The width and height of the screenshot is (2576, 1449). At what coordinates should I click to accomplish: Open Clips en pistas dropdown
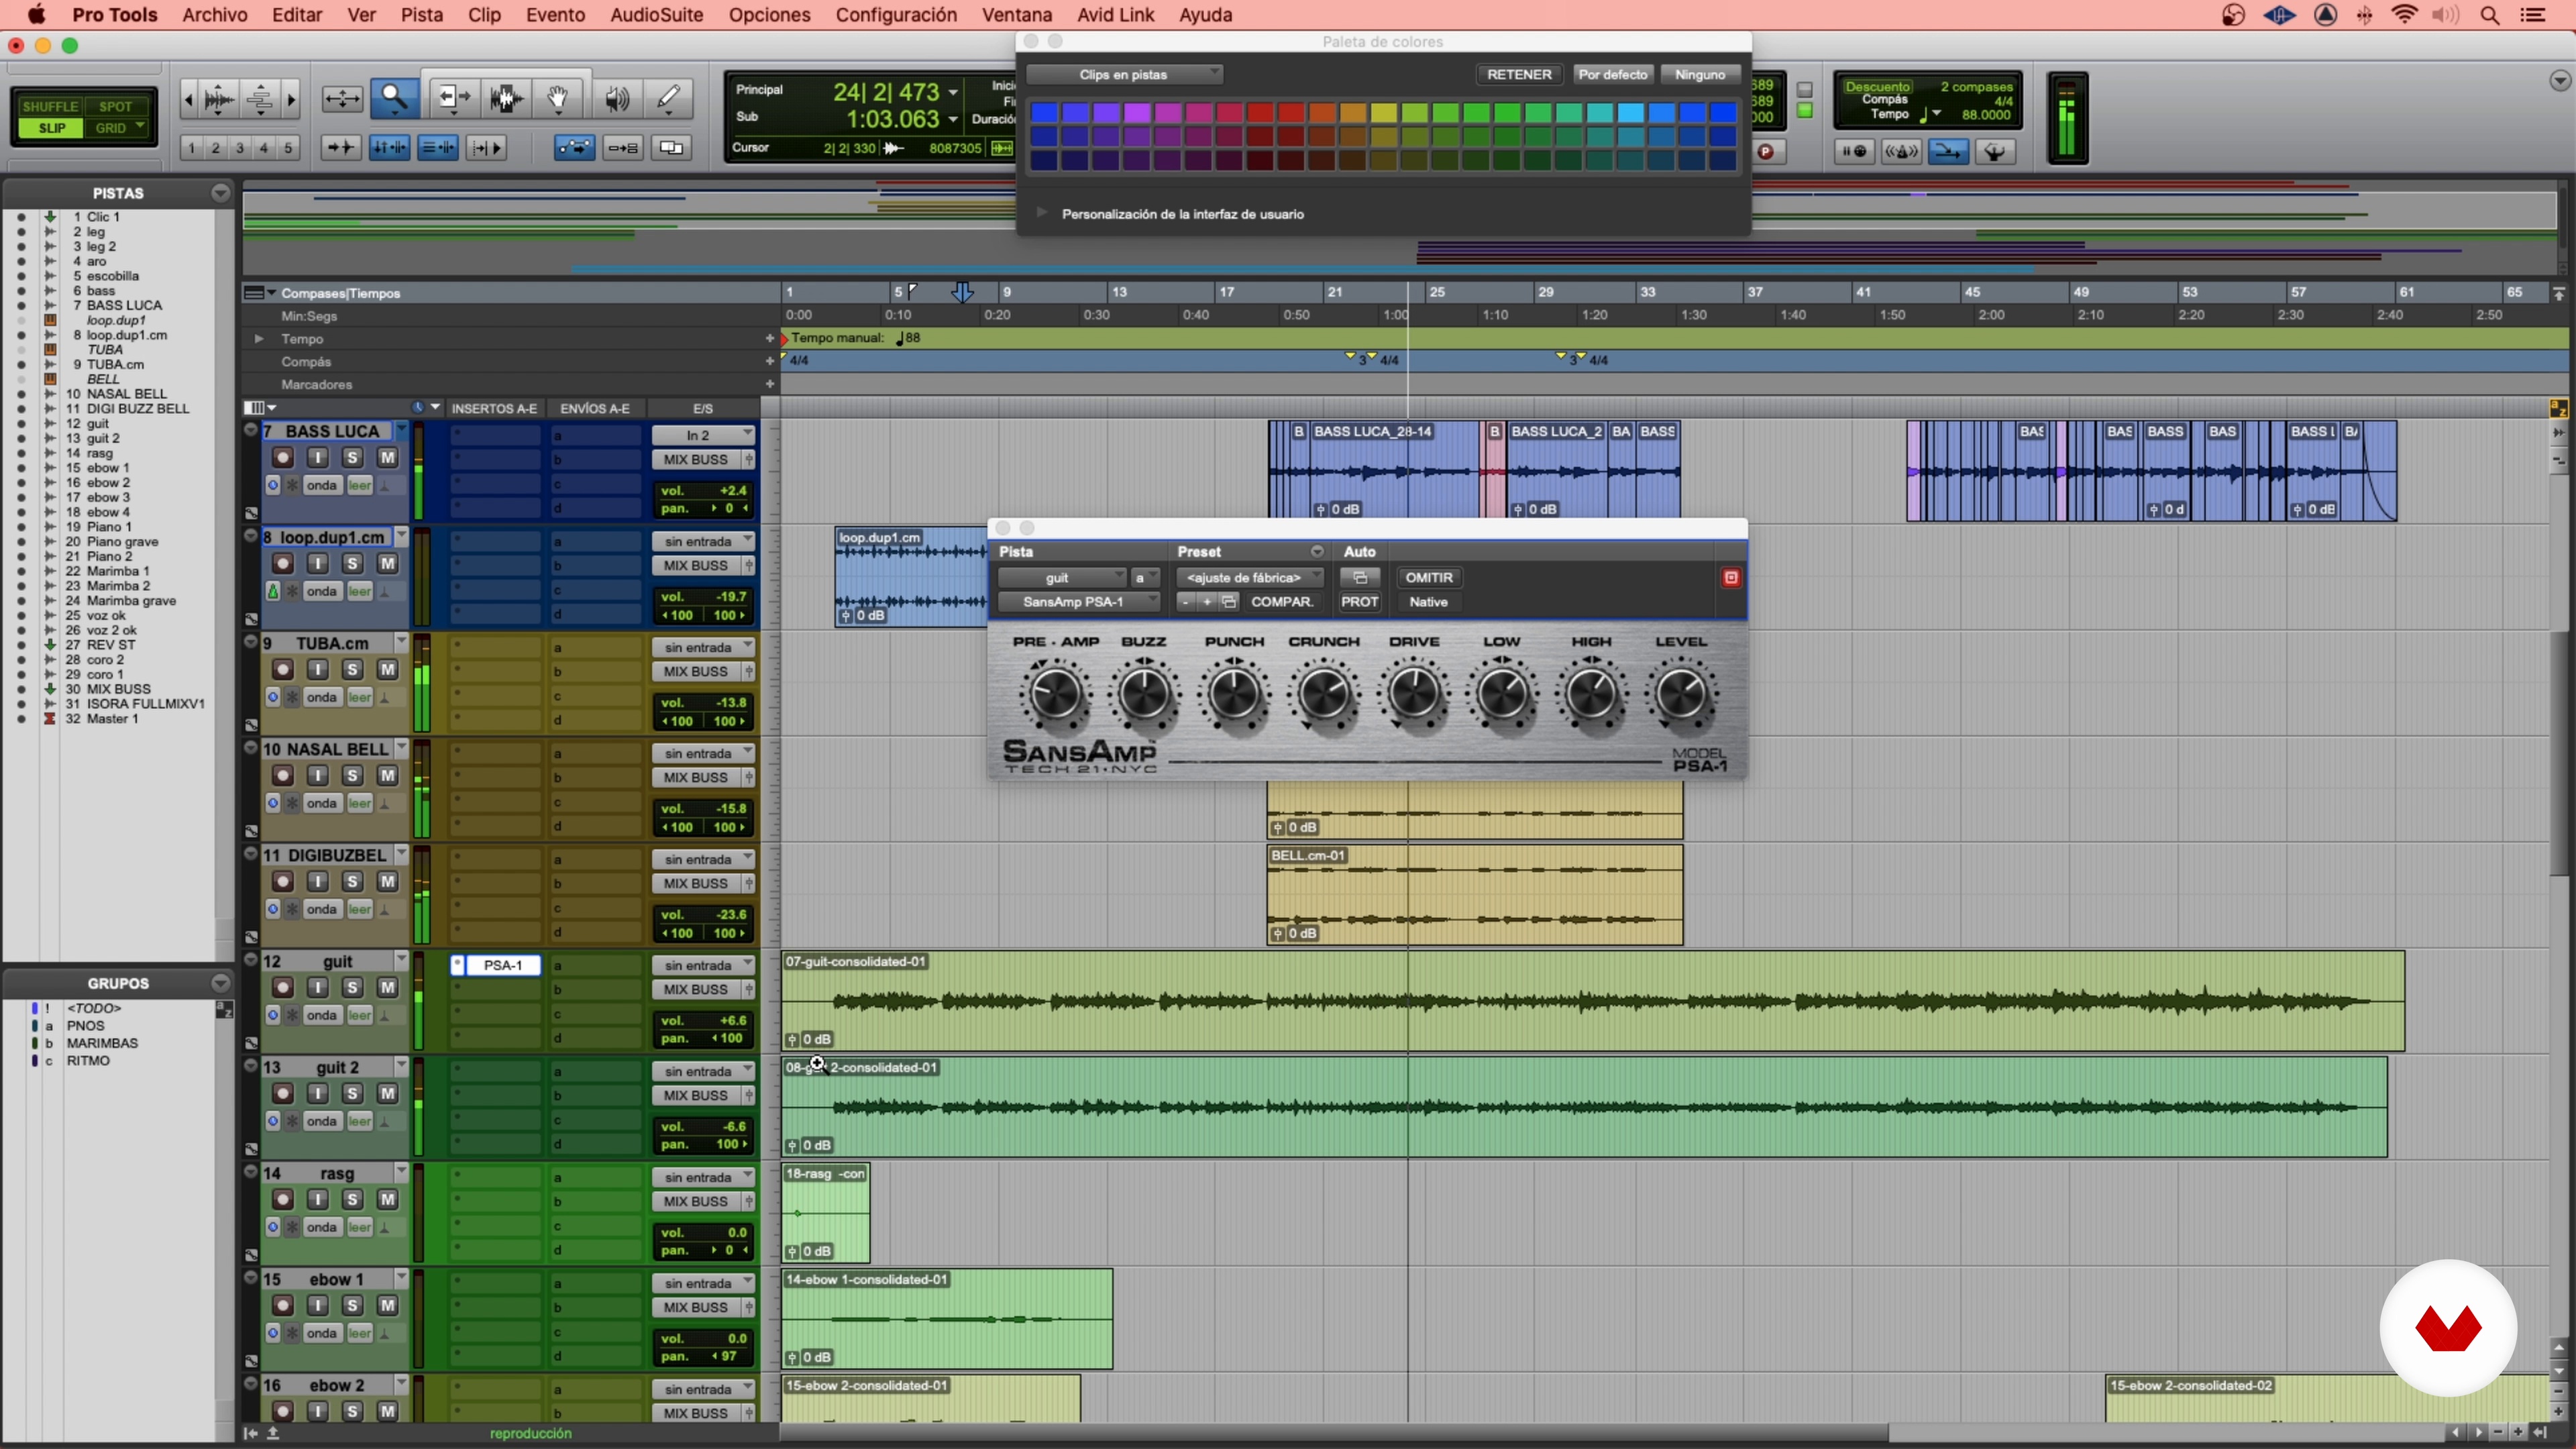[x=1124, y=74]
